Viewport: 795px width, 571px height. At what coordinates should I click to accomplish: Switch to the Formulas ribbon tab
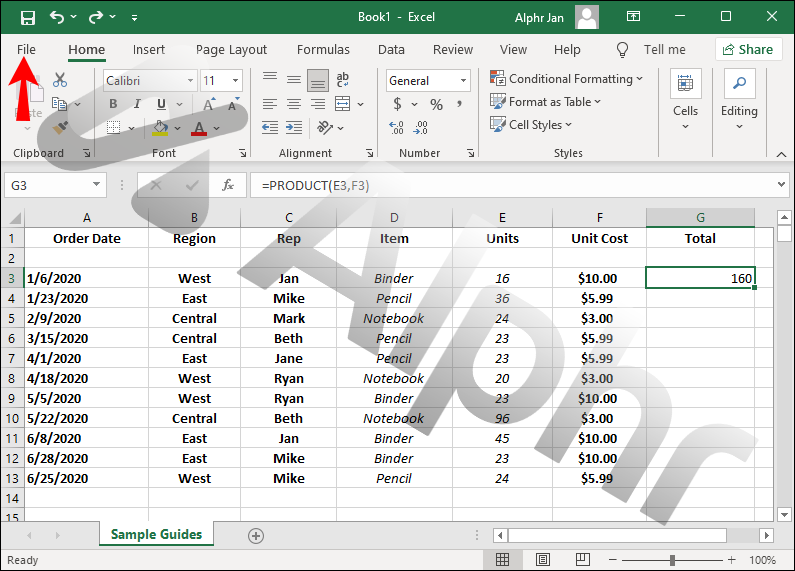coord(323,50)
